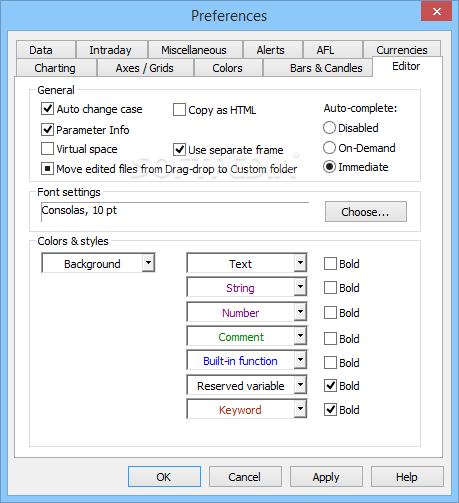Click Choose... to pick a font

[366, 212]
